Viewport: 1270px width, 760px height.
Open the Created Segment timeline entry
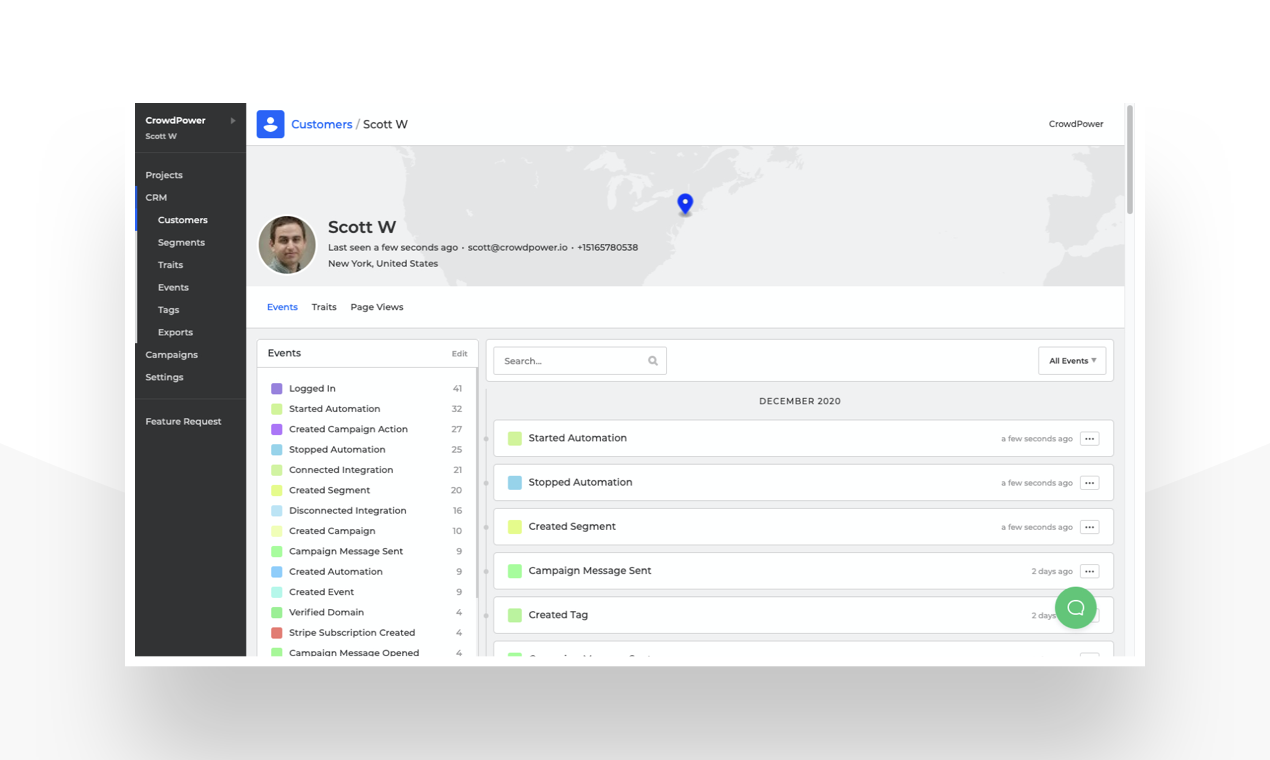tap(803, 527)
